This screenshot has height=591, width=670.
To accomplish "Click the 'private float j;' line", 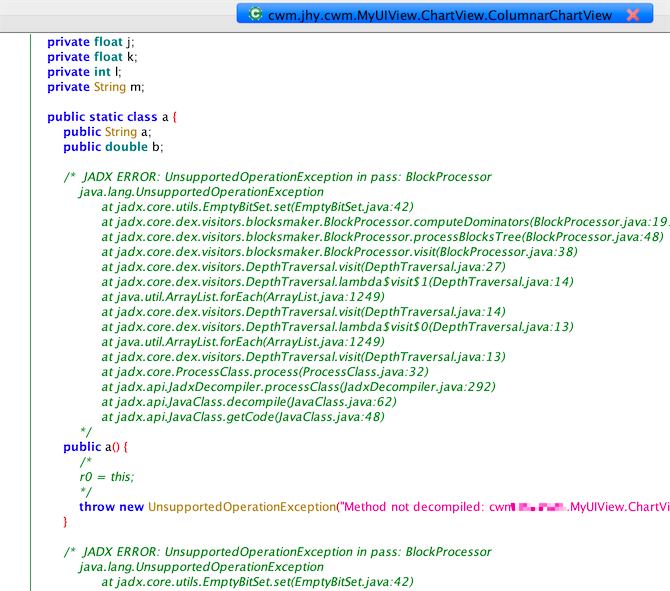I will pyautogui.click(x=91, y=42).
